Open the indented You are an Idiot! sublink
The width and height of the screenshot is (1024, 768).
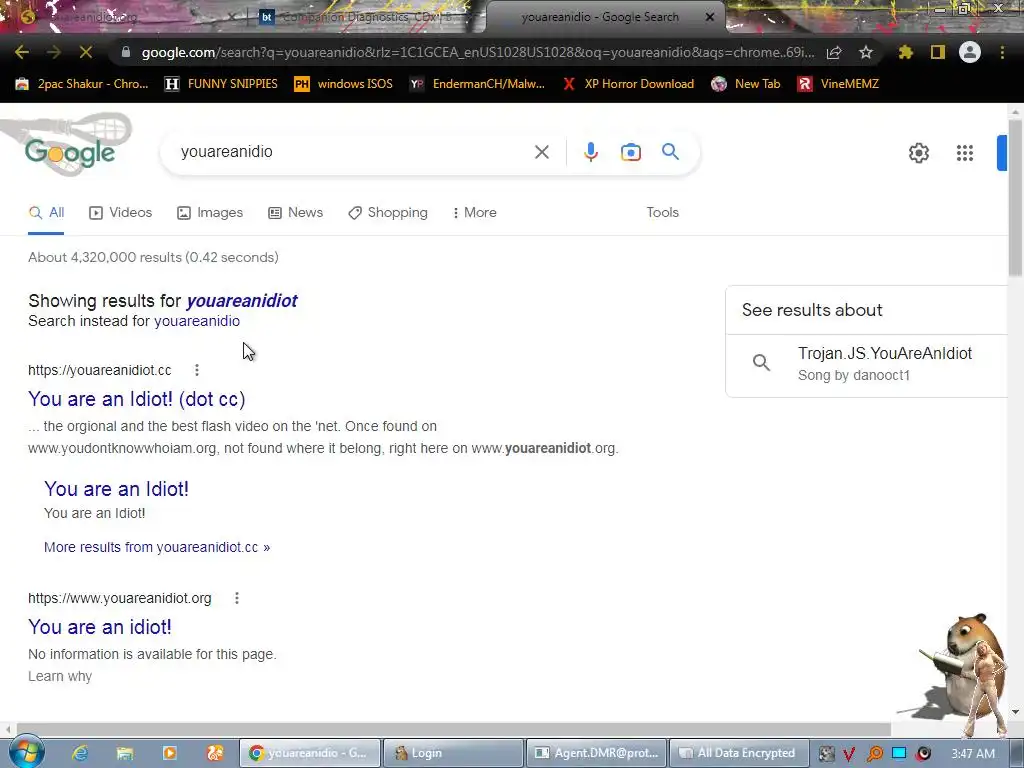[116, 489]
